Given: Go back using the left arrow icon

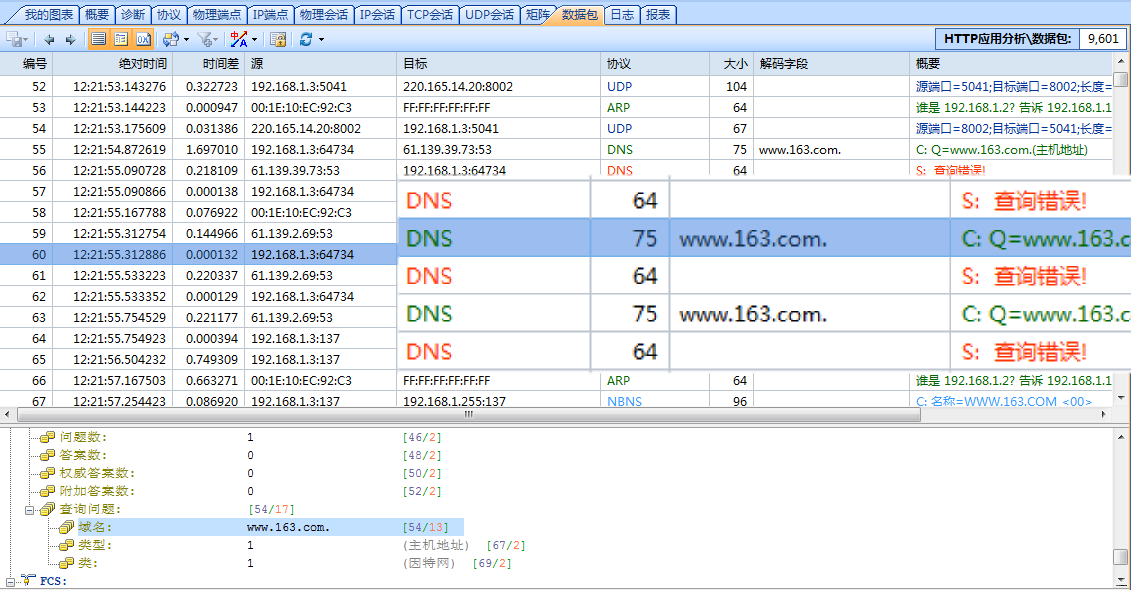Looking at the screenshot, I should coord(48,38).
